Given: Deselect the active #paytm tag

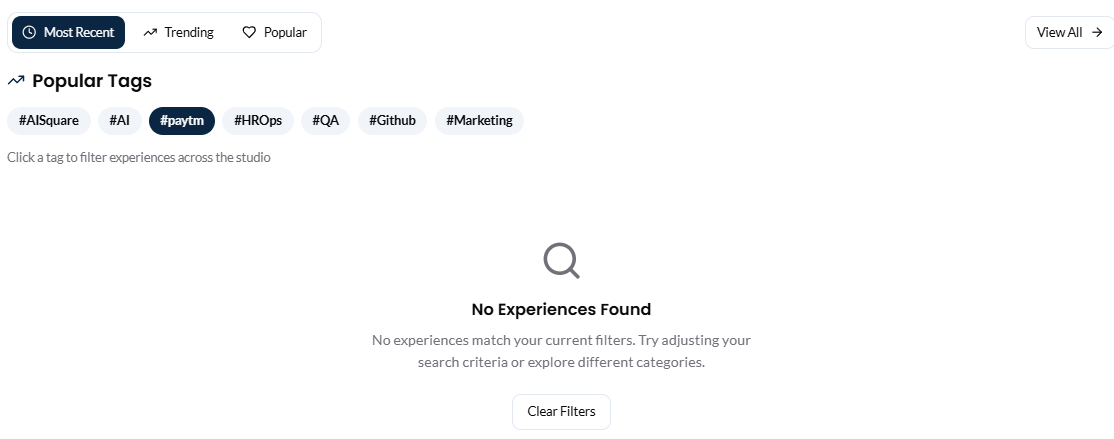Looking at the screenshot, I should [x=182, y=121].
